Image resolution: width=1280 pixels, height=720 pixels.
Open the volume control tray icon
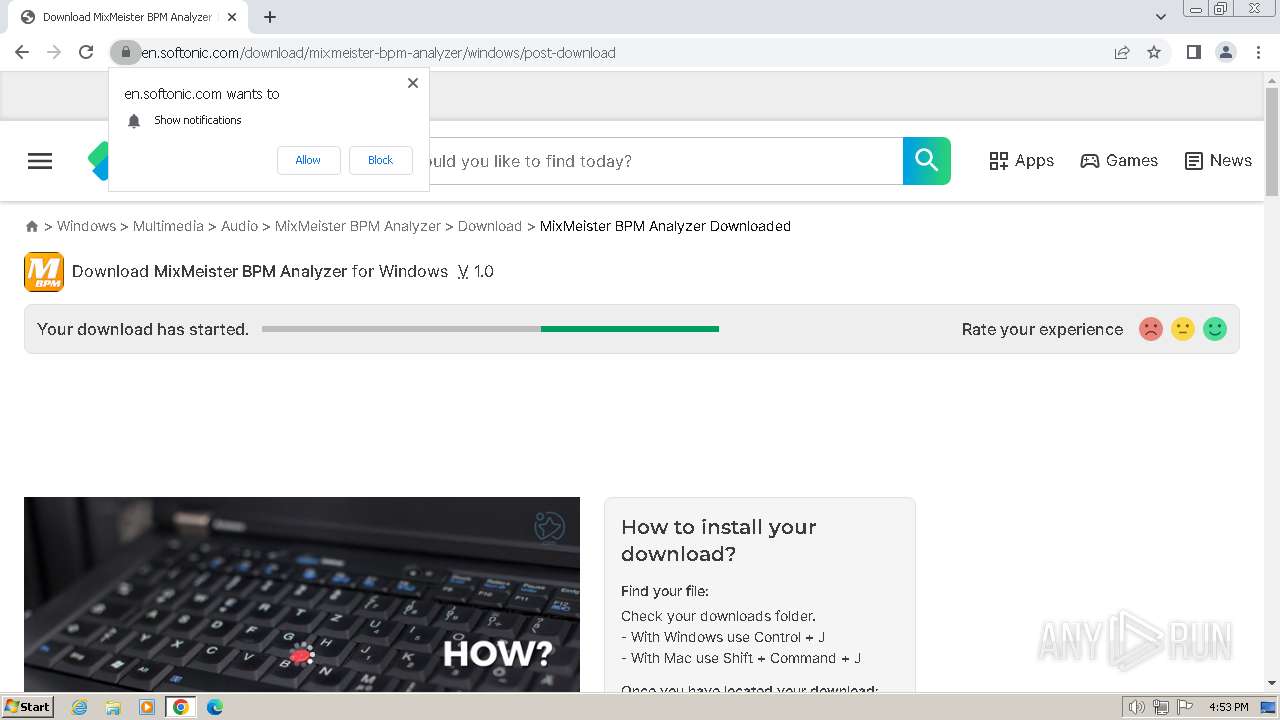coord(1137,707)
